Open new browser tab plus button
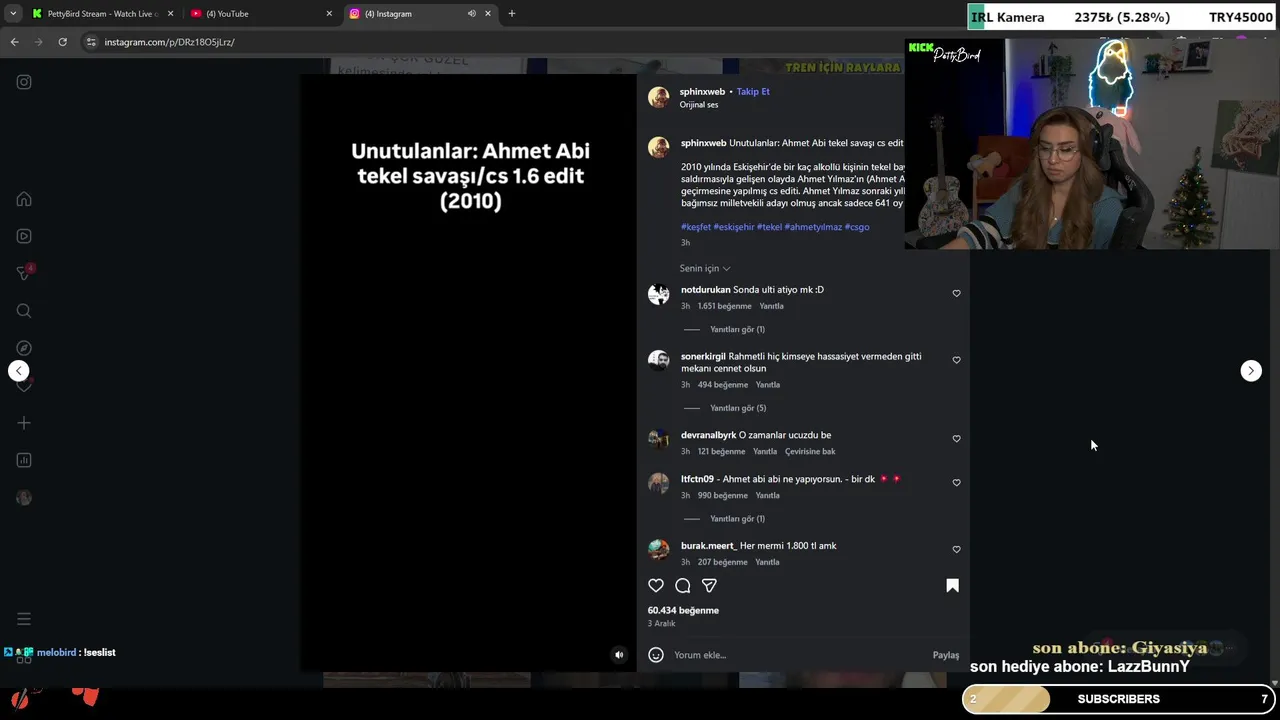The image size is (1280, 720). pos(512,14)
